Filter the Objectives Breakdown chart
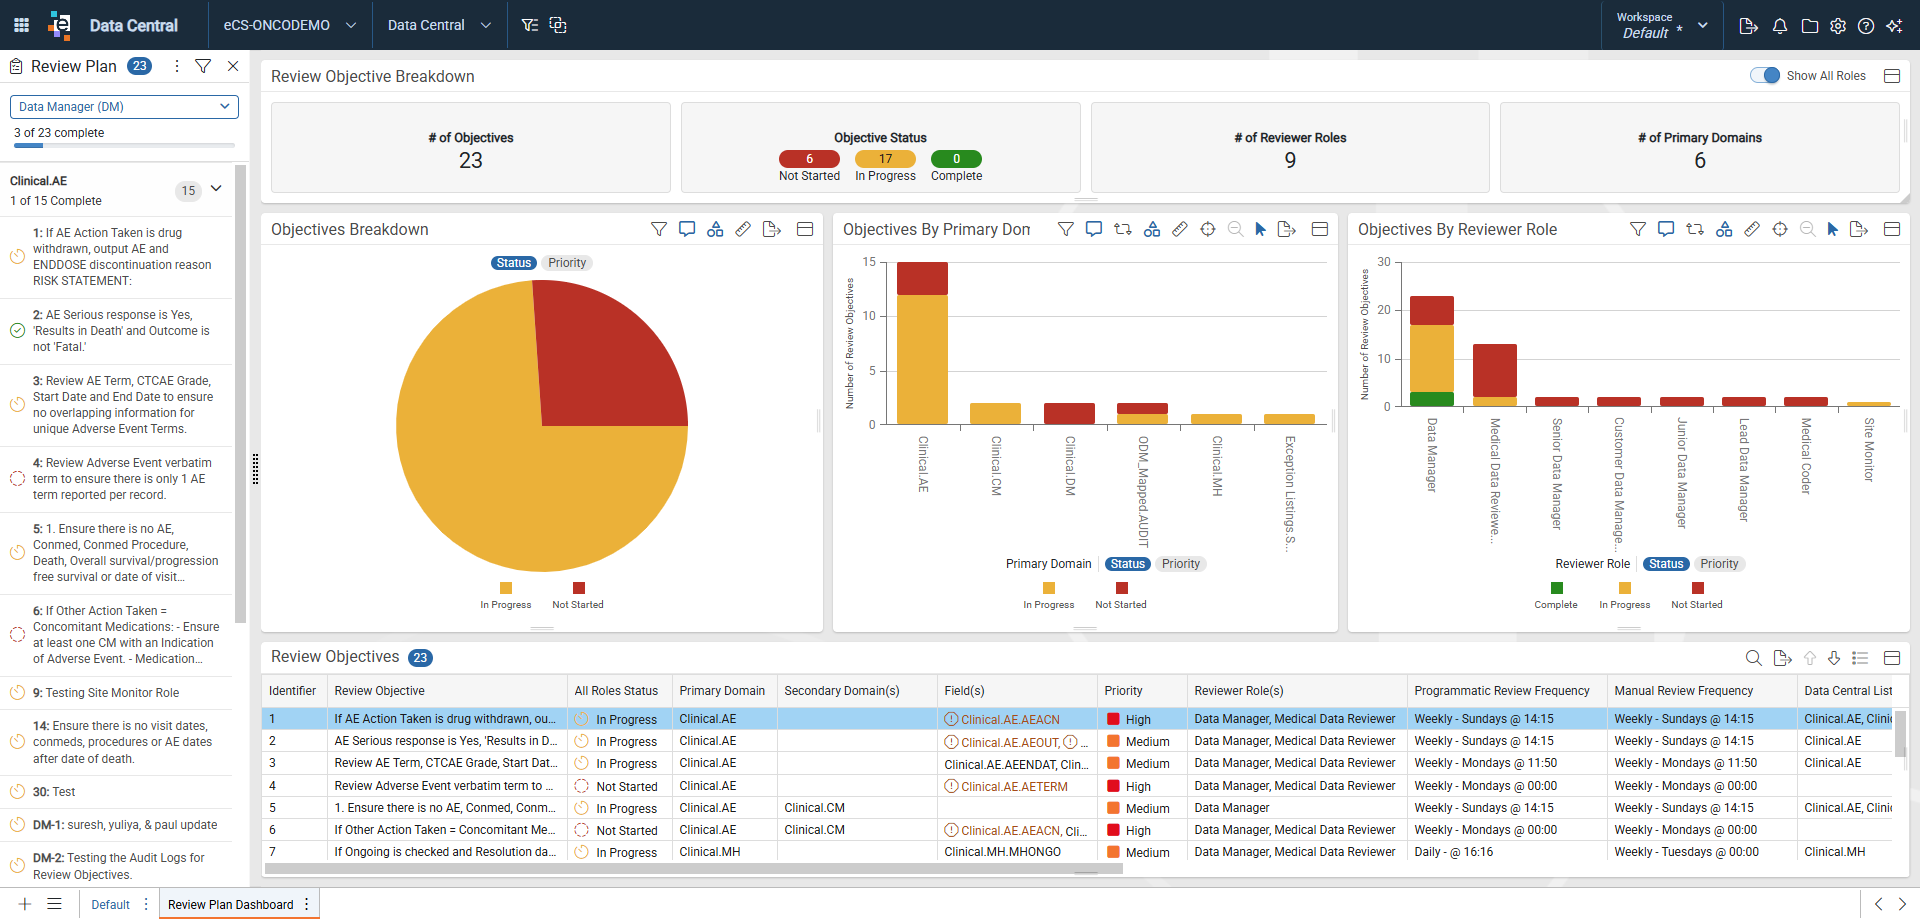1920x919 pixels. [x=659, y=229]
